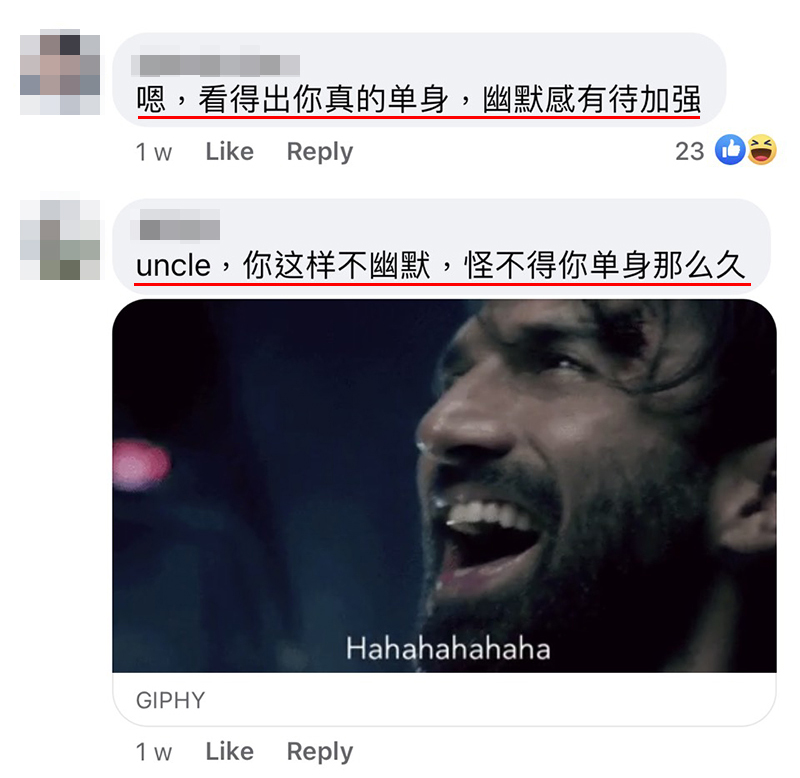Open the second commenter's blurred profile picture
This screenshot has height=778, width=800.
[x=60, y=239]
